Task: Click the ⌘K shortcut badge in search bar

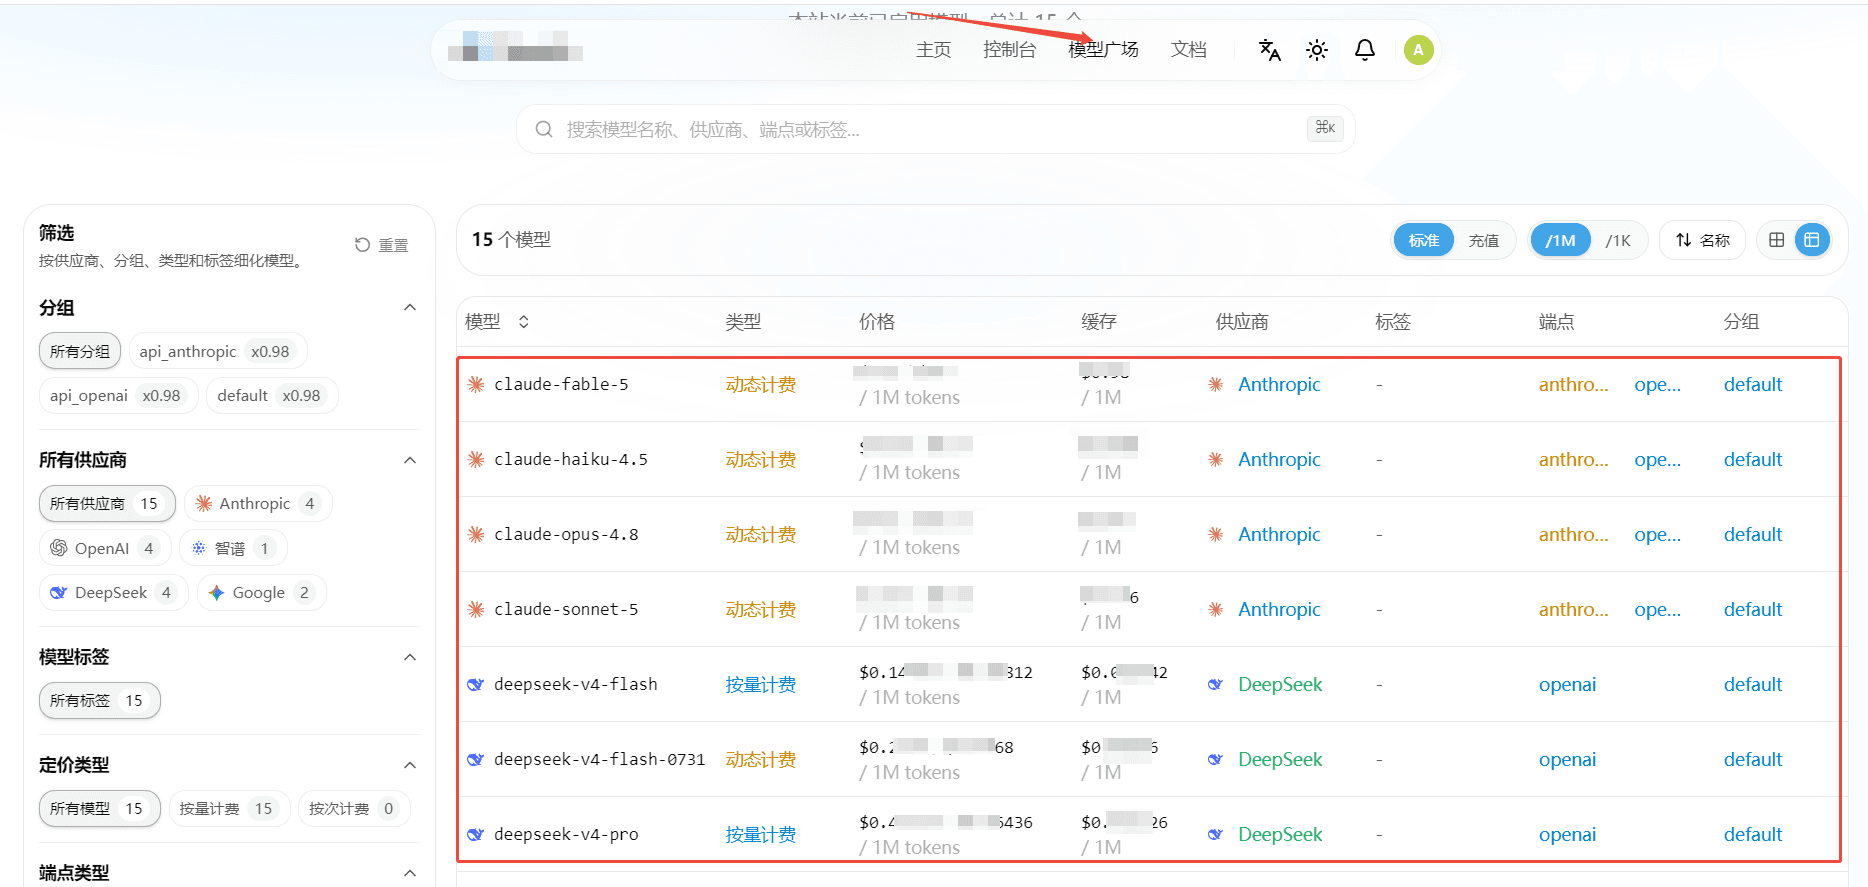Action: [x=1325, y=128]
